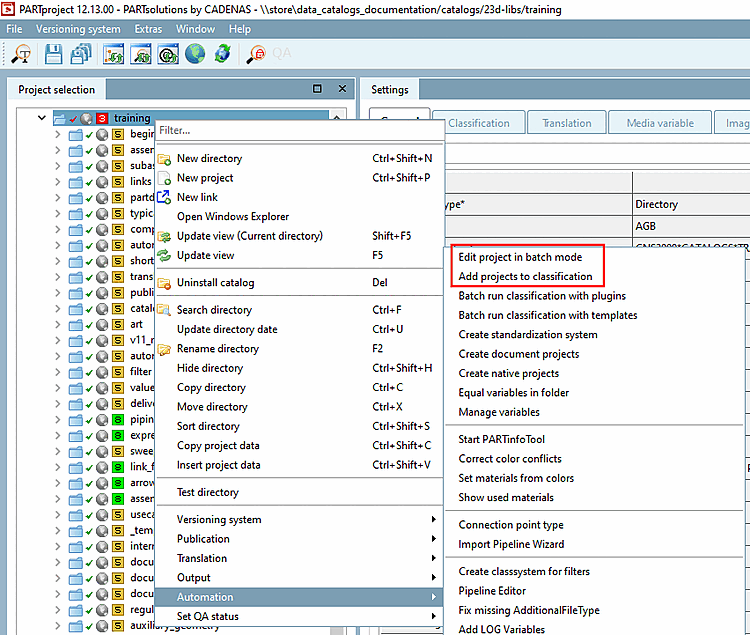Collapse the training tree node
The width and height of the screenshot is (750, 635).
42,118
